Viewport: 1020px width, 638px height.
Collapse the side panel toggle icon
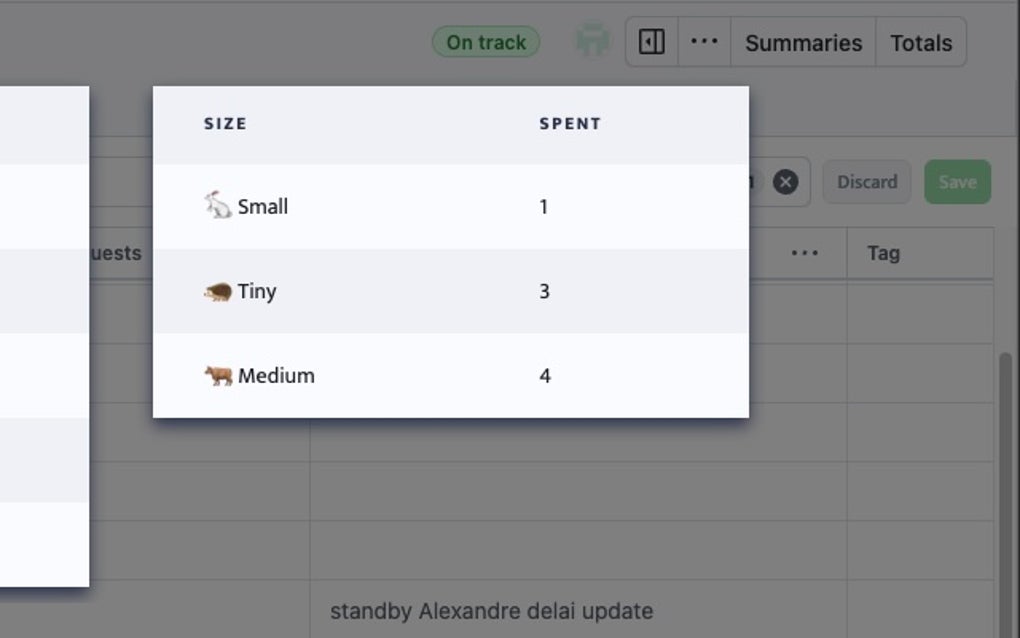click(x=650, y=42)
